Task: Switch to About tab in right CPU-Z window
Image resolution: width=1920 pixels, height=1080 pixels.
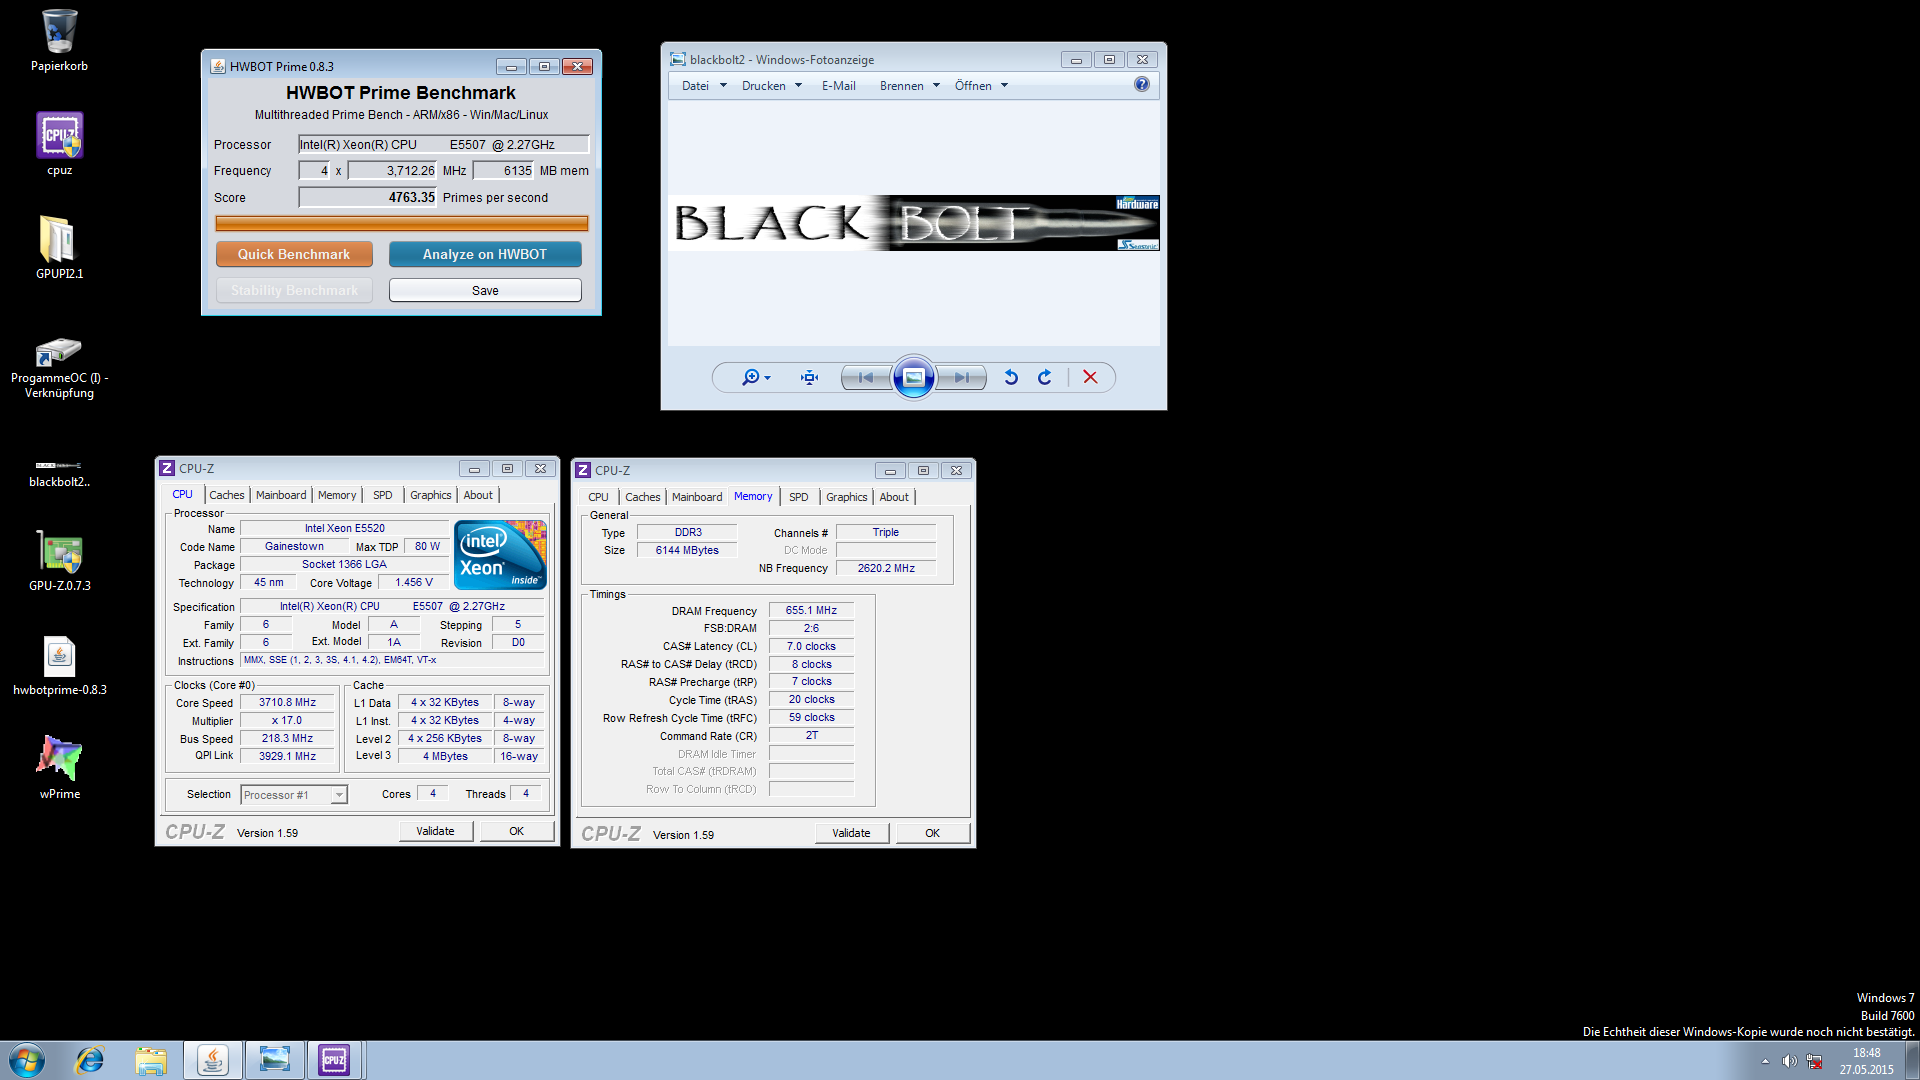Action: tap(894, 497)
